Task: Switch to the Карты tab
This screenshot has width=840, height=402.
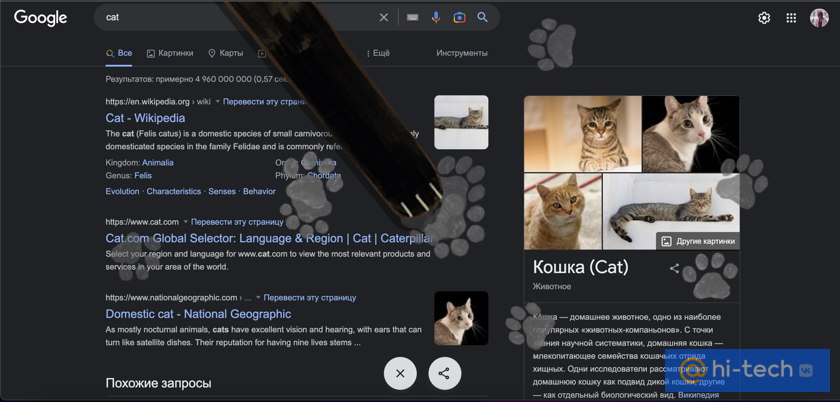Action: coord(226,53)
